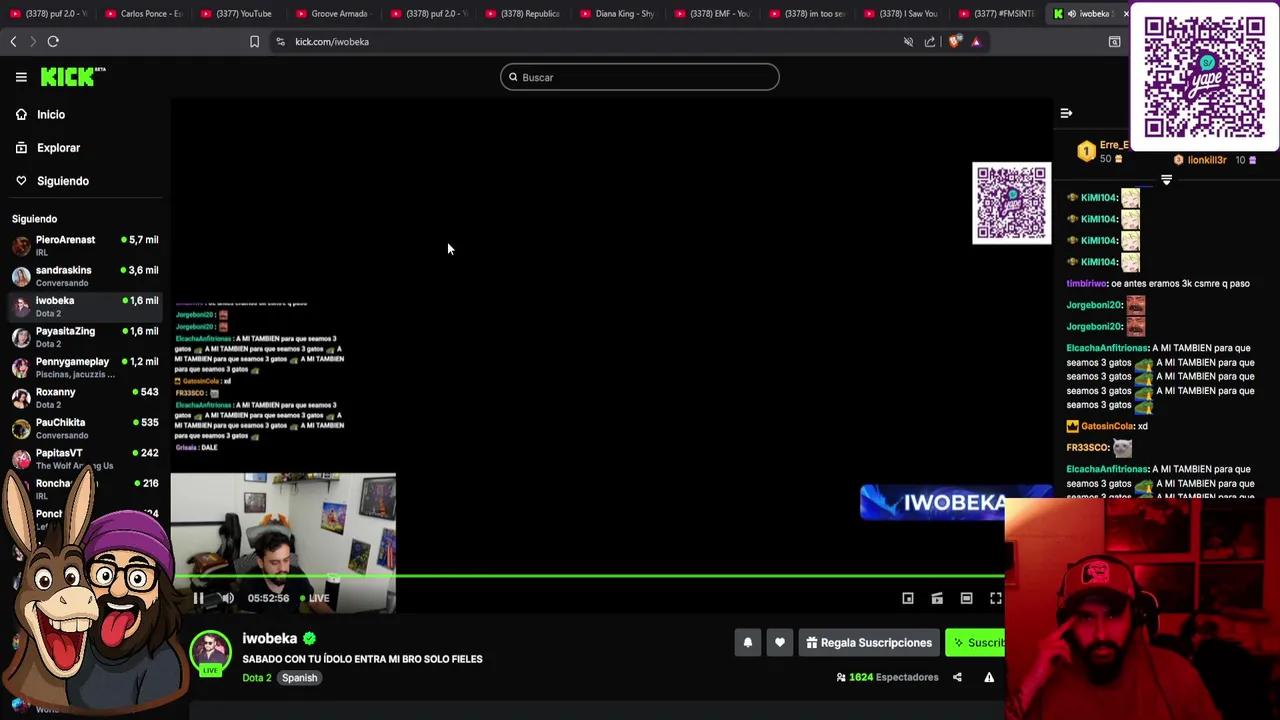Click the 1624 Espectadores viewer count
The width and height of the screenshot is (1280, 720).
pyautogui.click(x=887, y=677)
